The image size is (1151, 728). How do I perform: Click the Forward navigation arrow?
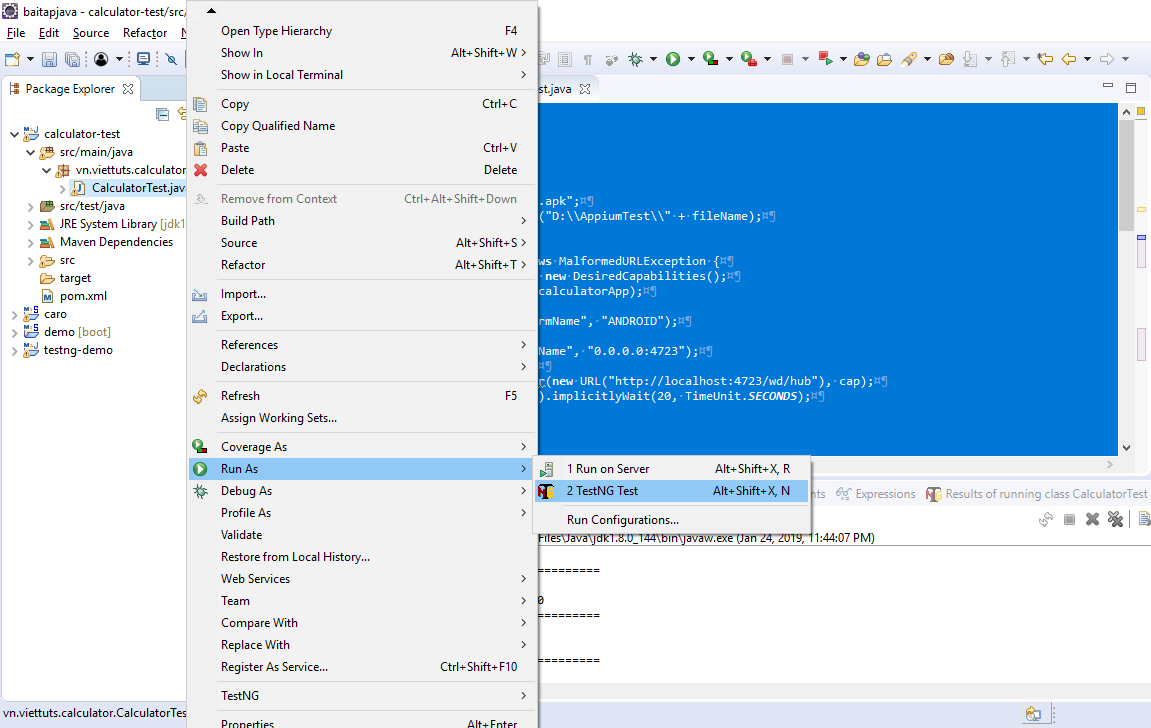coord(1107,59)
